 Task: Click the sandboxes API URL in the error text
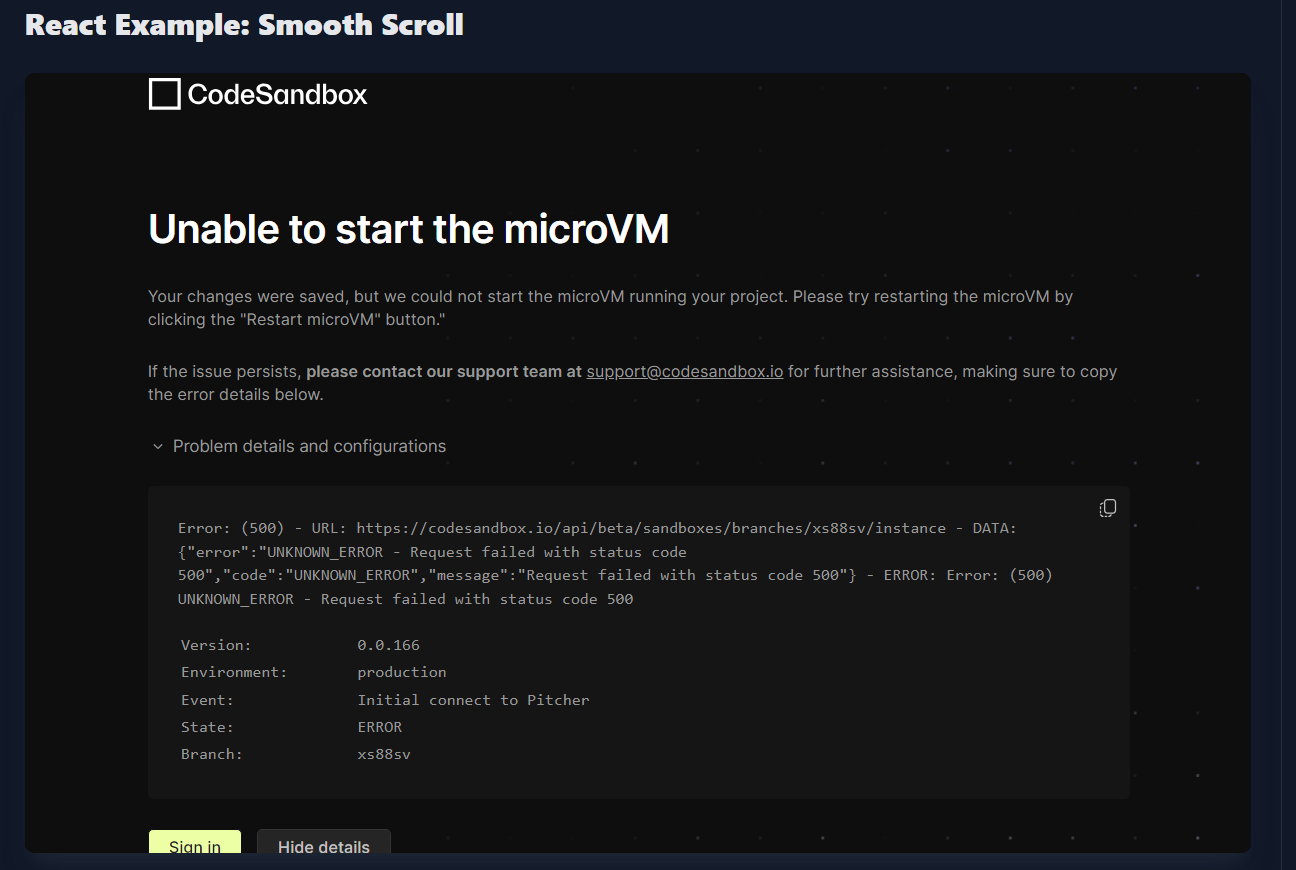651,528
